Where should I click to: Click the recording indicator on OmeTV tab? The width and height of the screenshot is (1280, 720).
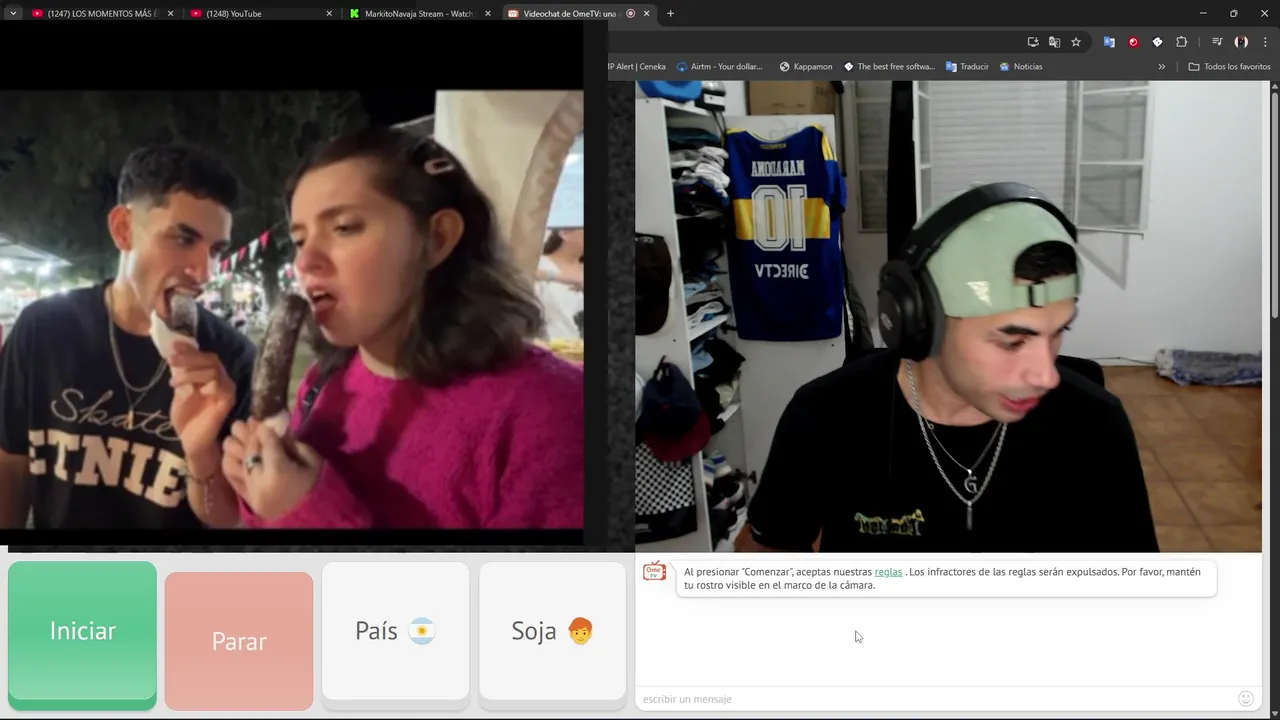630,13
